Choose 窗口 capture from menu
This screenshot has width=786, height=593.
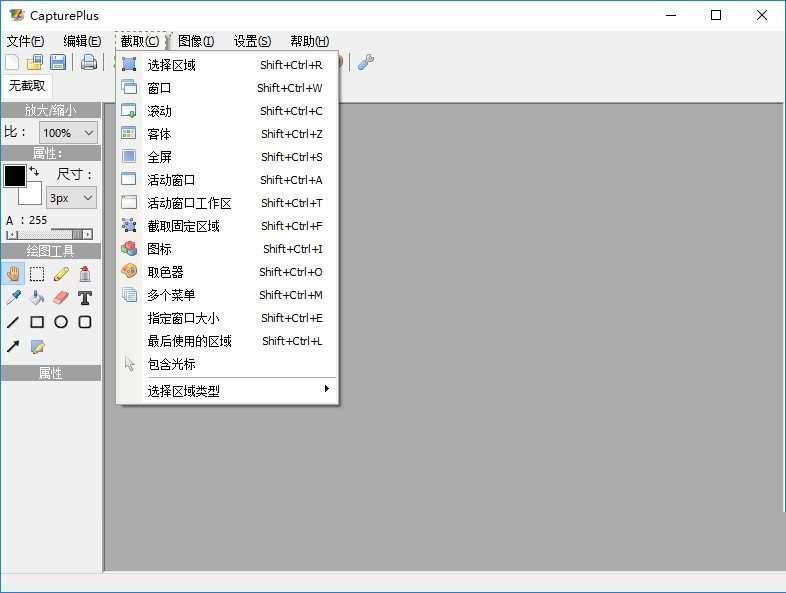227,88
